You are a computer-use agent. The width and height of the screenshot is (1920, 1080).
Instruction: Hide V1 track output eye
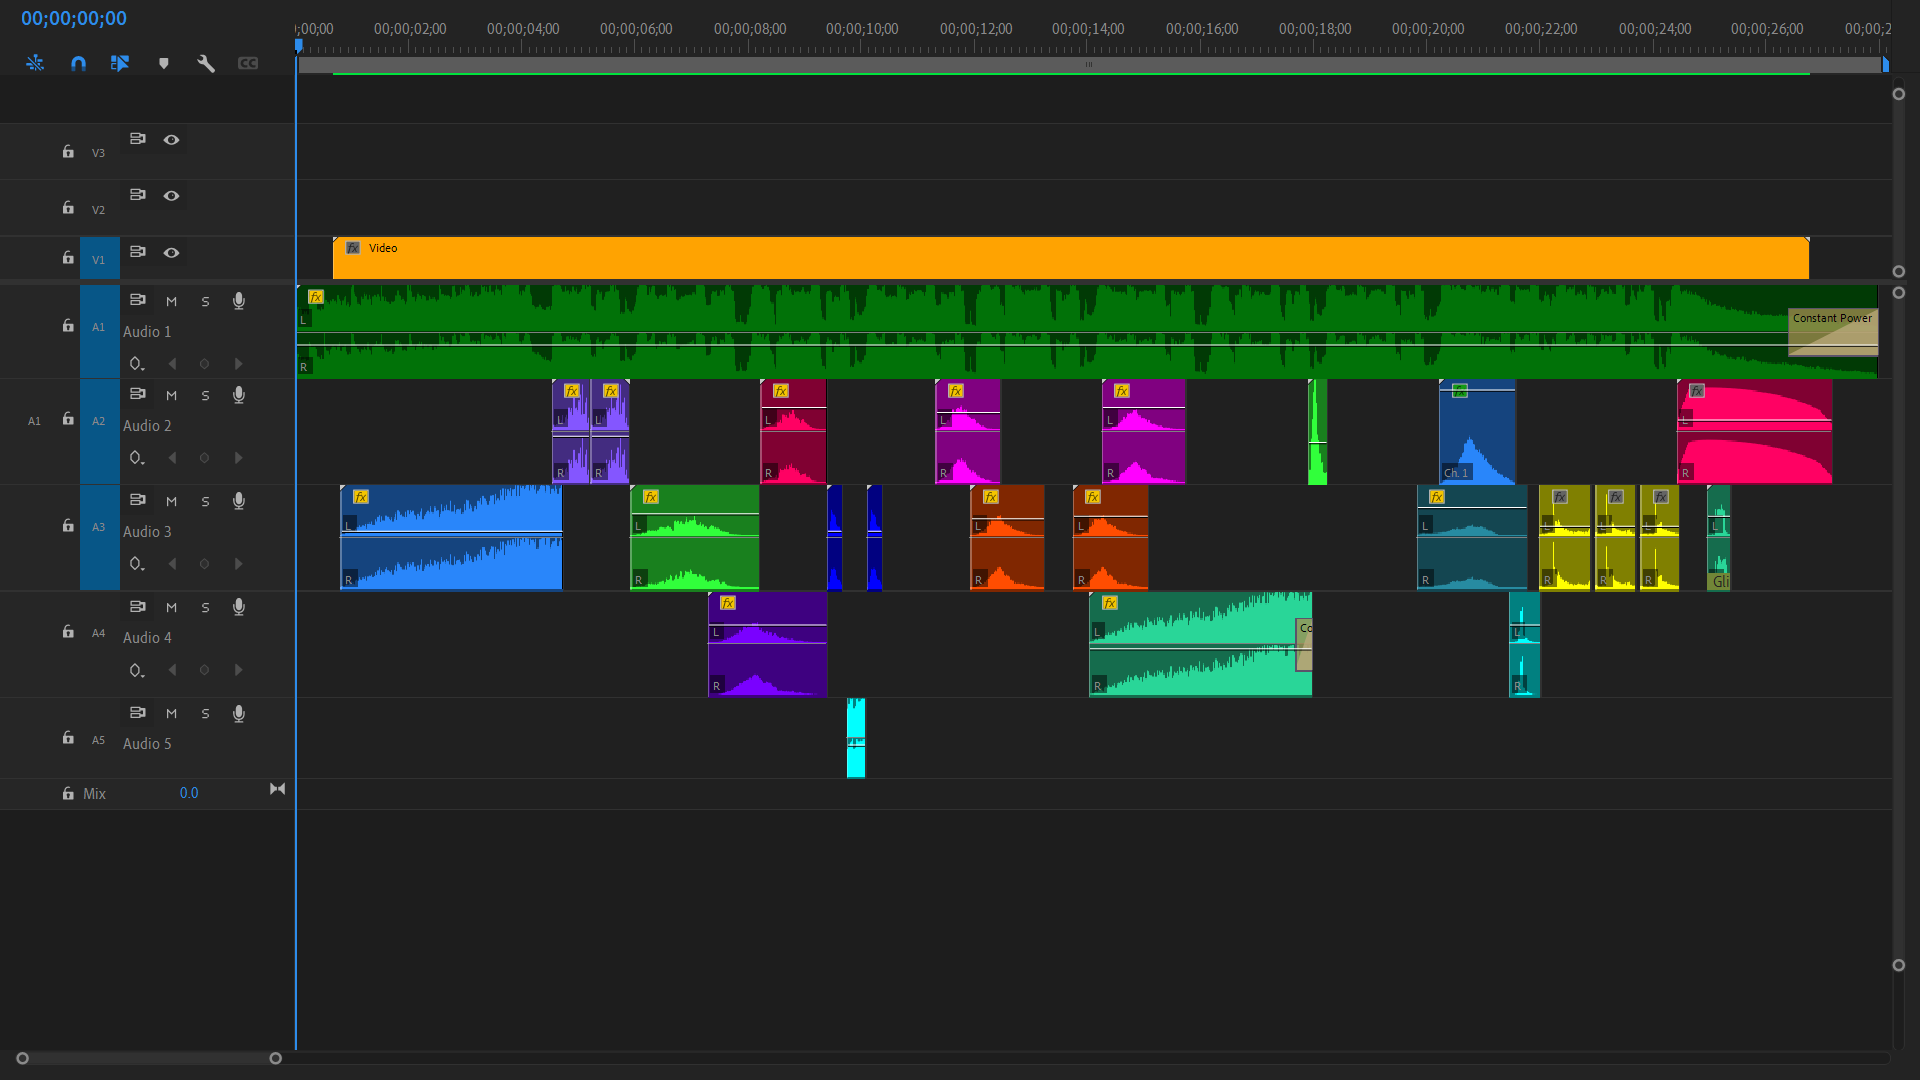(x=171, y=252)
